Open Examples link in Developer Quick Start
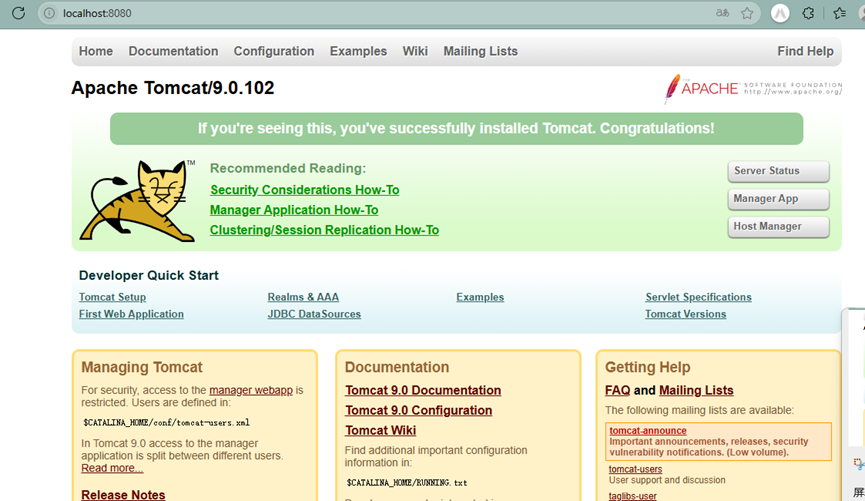The width and height of the screenshot is (865, 501). coord(480,297)
